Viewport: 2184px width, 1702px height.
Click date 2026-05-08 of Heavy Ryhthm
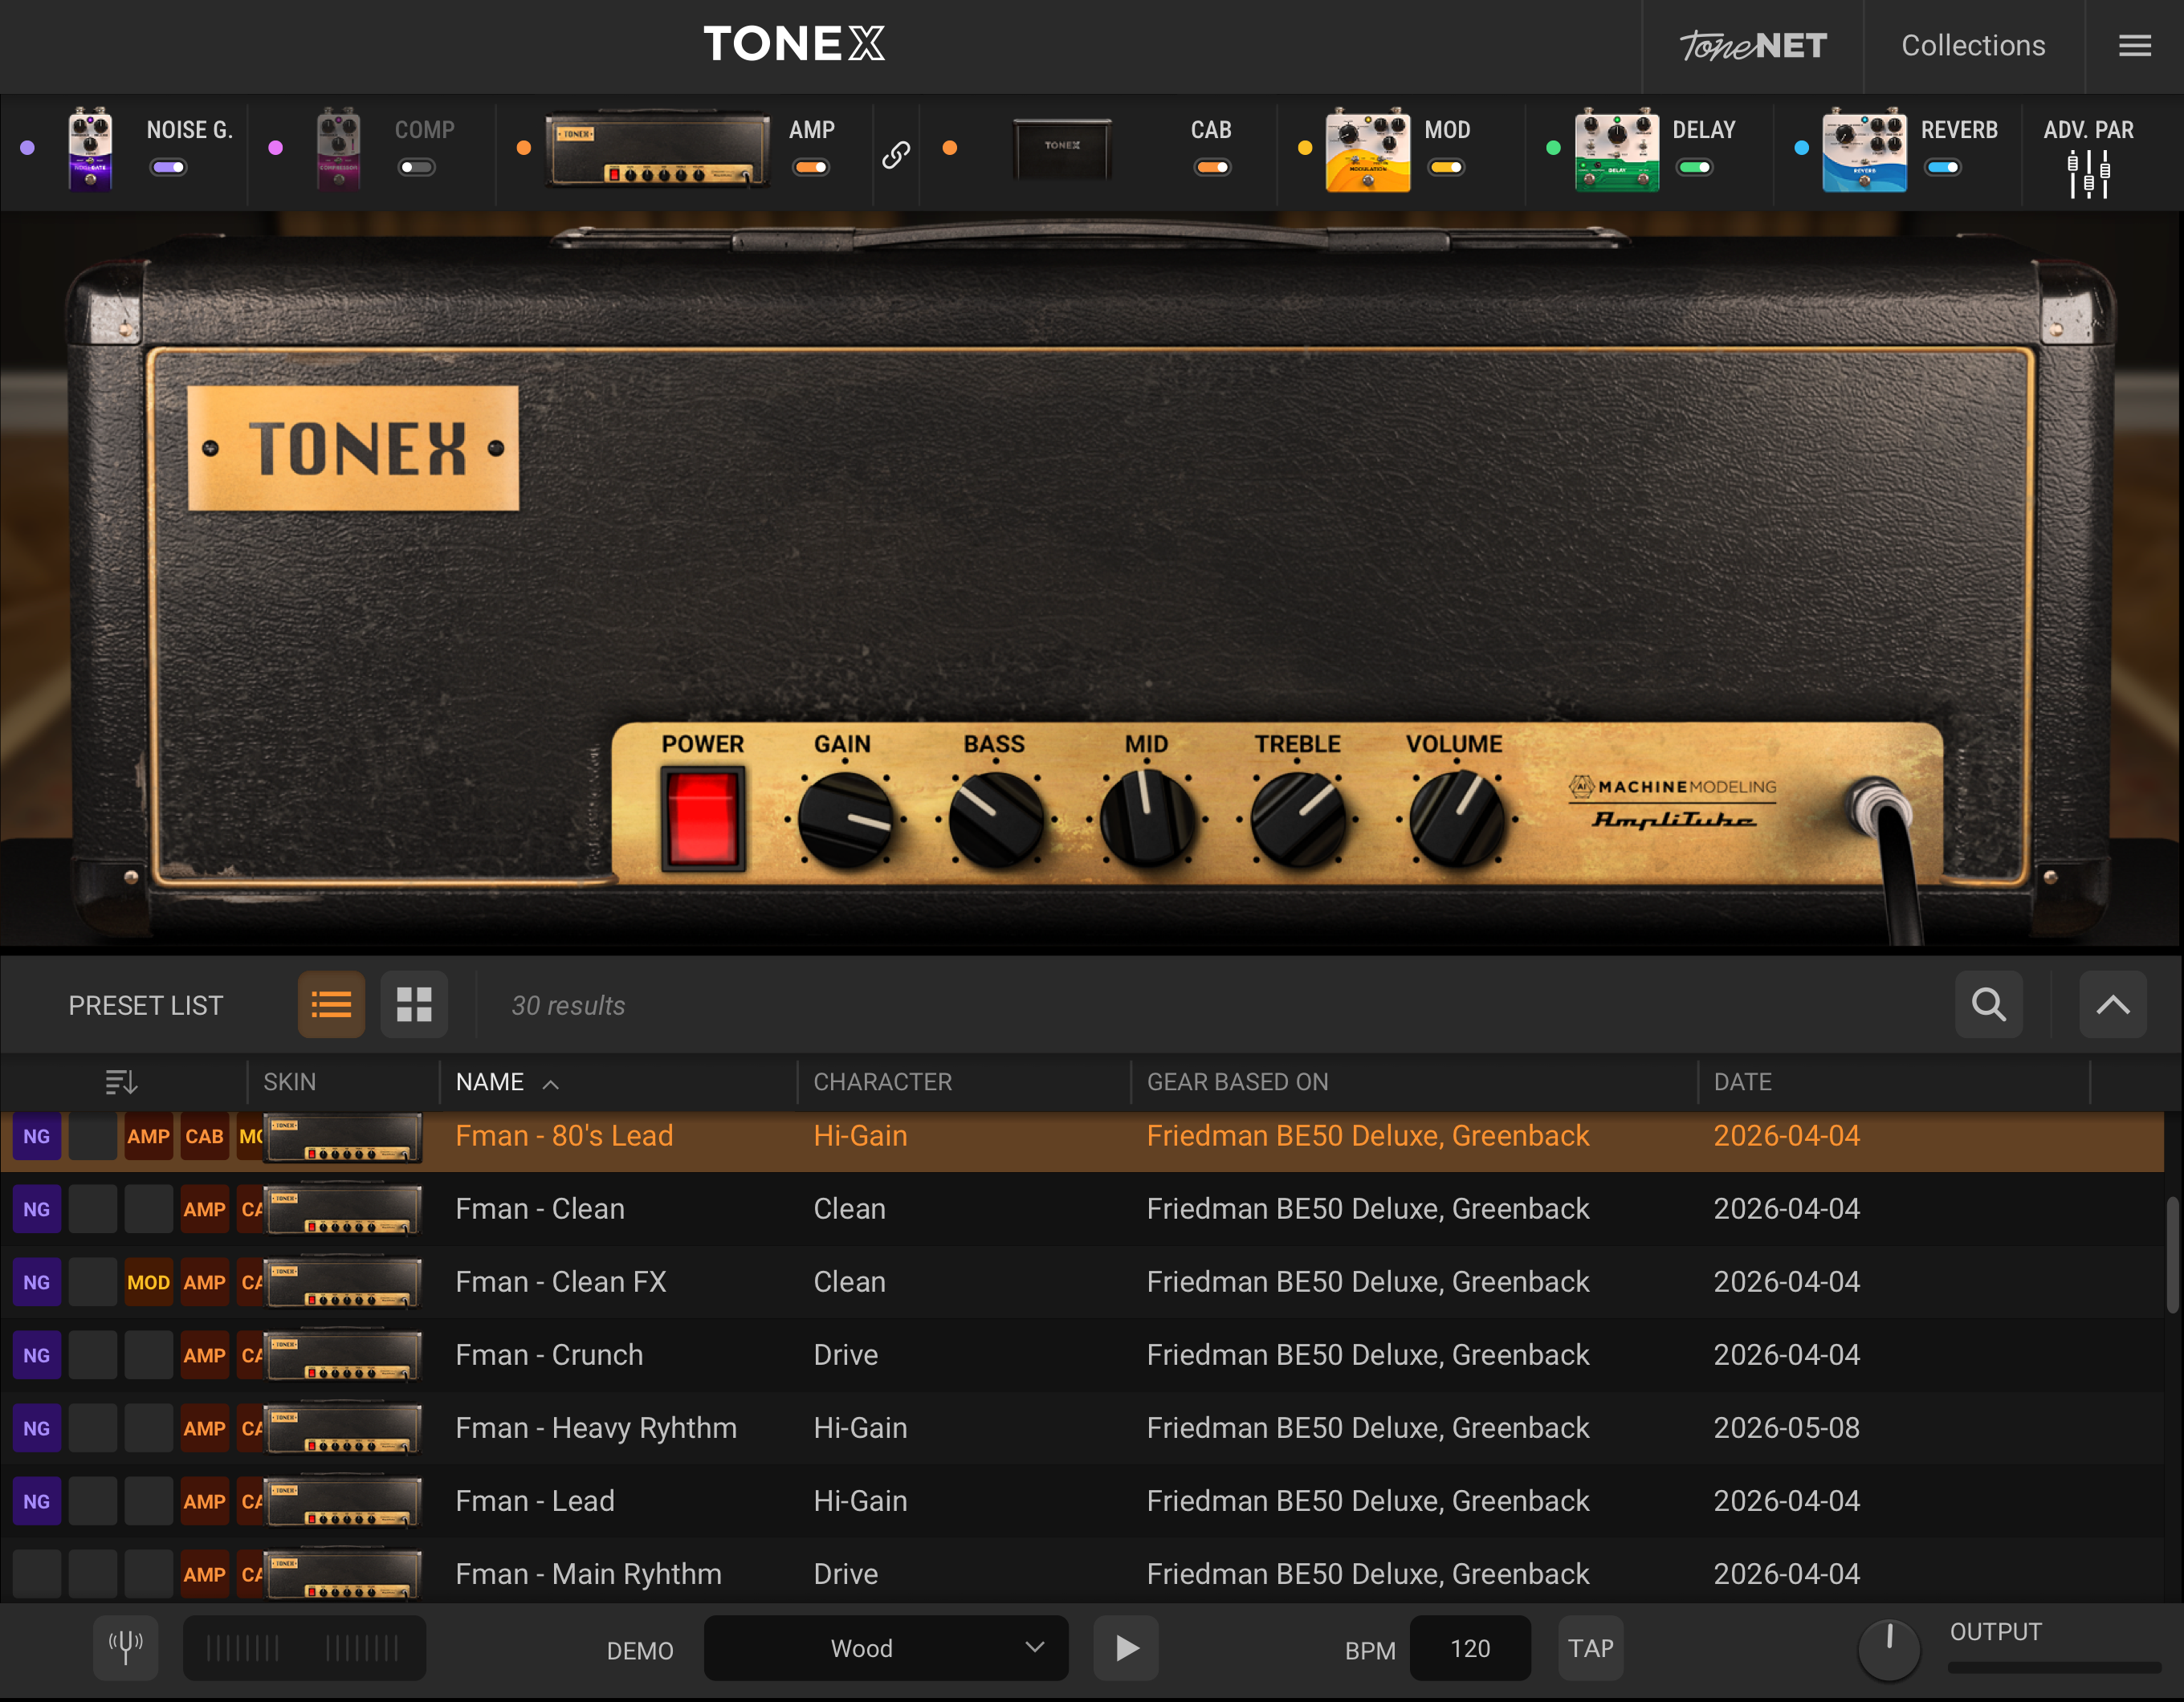[1786, 1428]
